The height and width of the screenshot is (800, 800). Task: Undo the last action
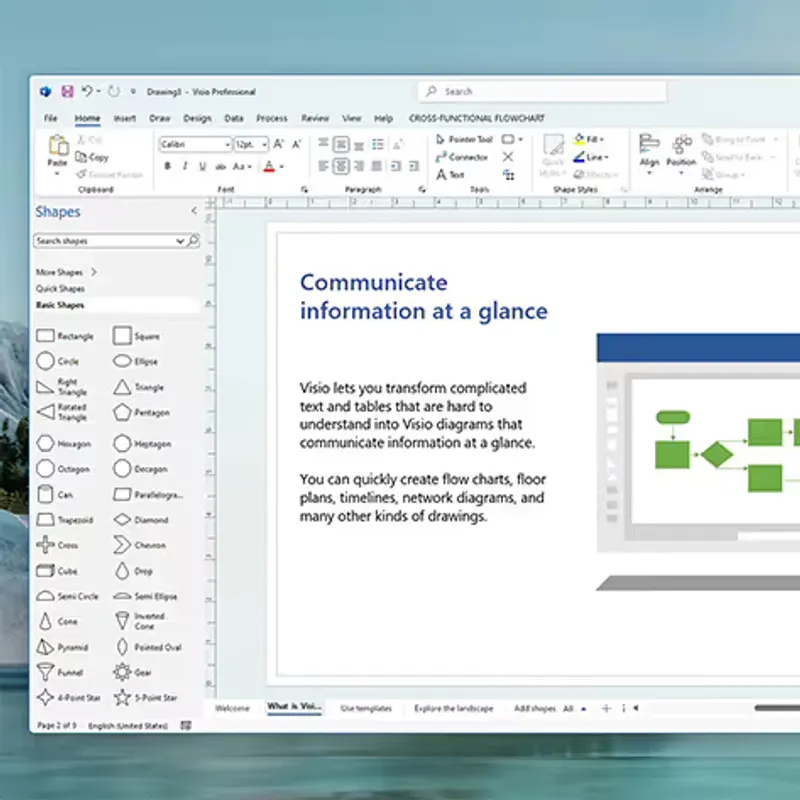(x=87, y=91)
